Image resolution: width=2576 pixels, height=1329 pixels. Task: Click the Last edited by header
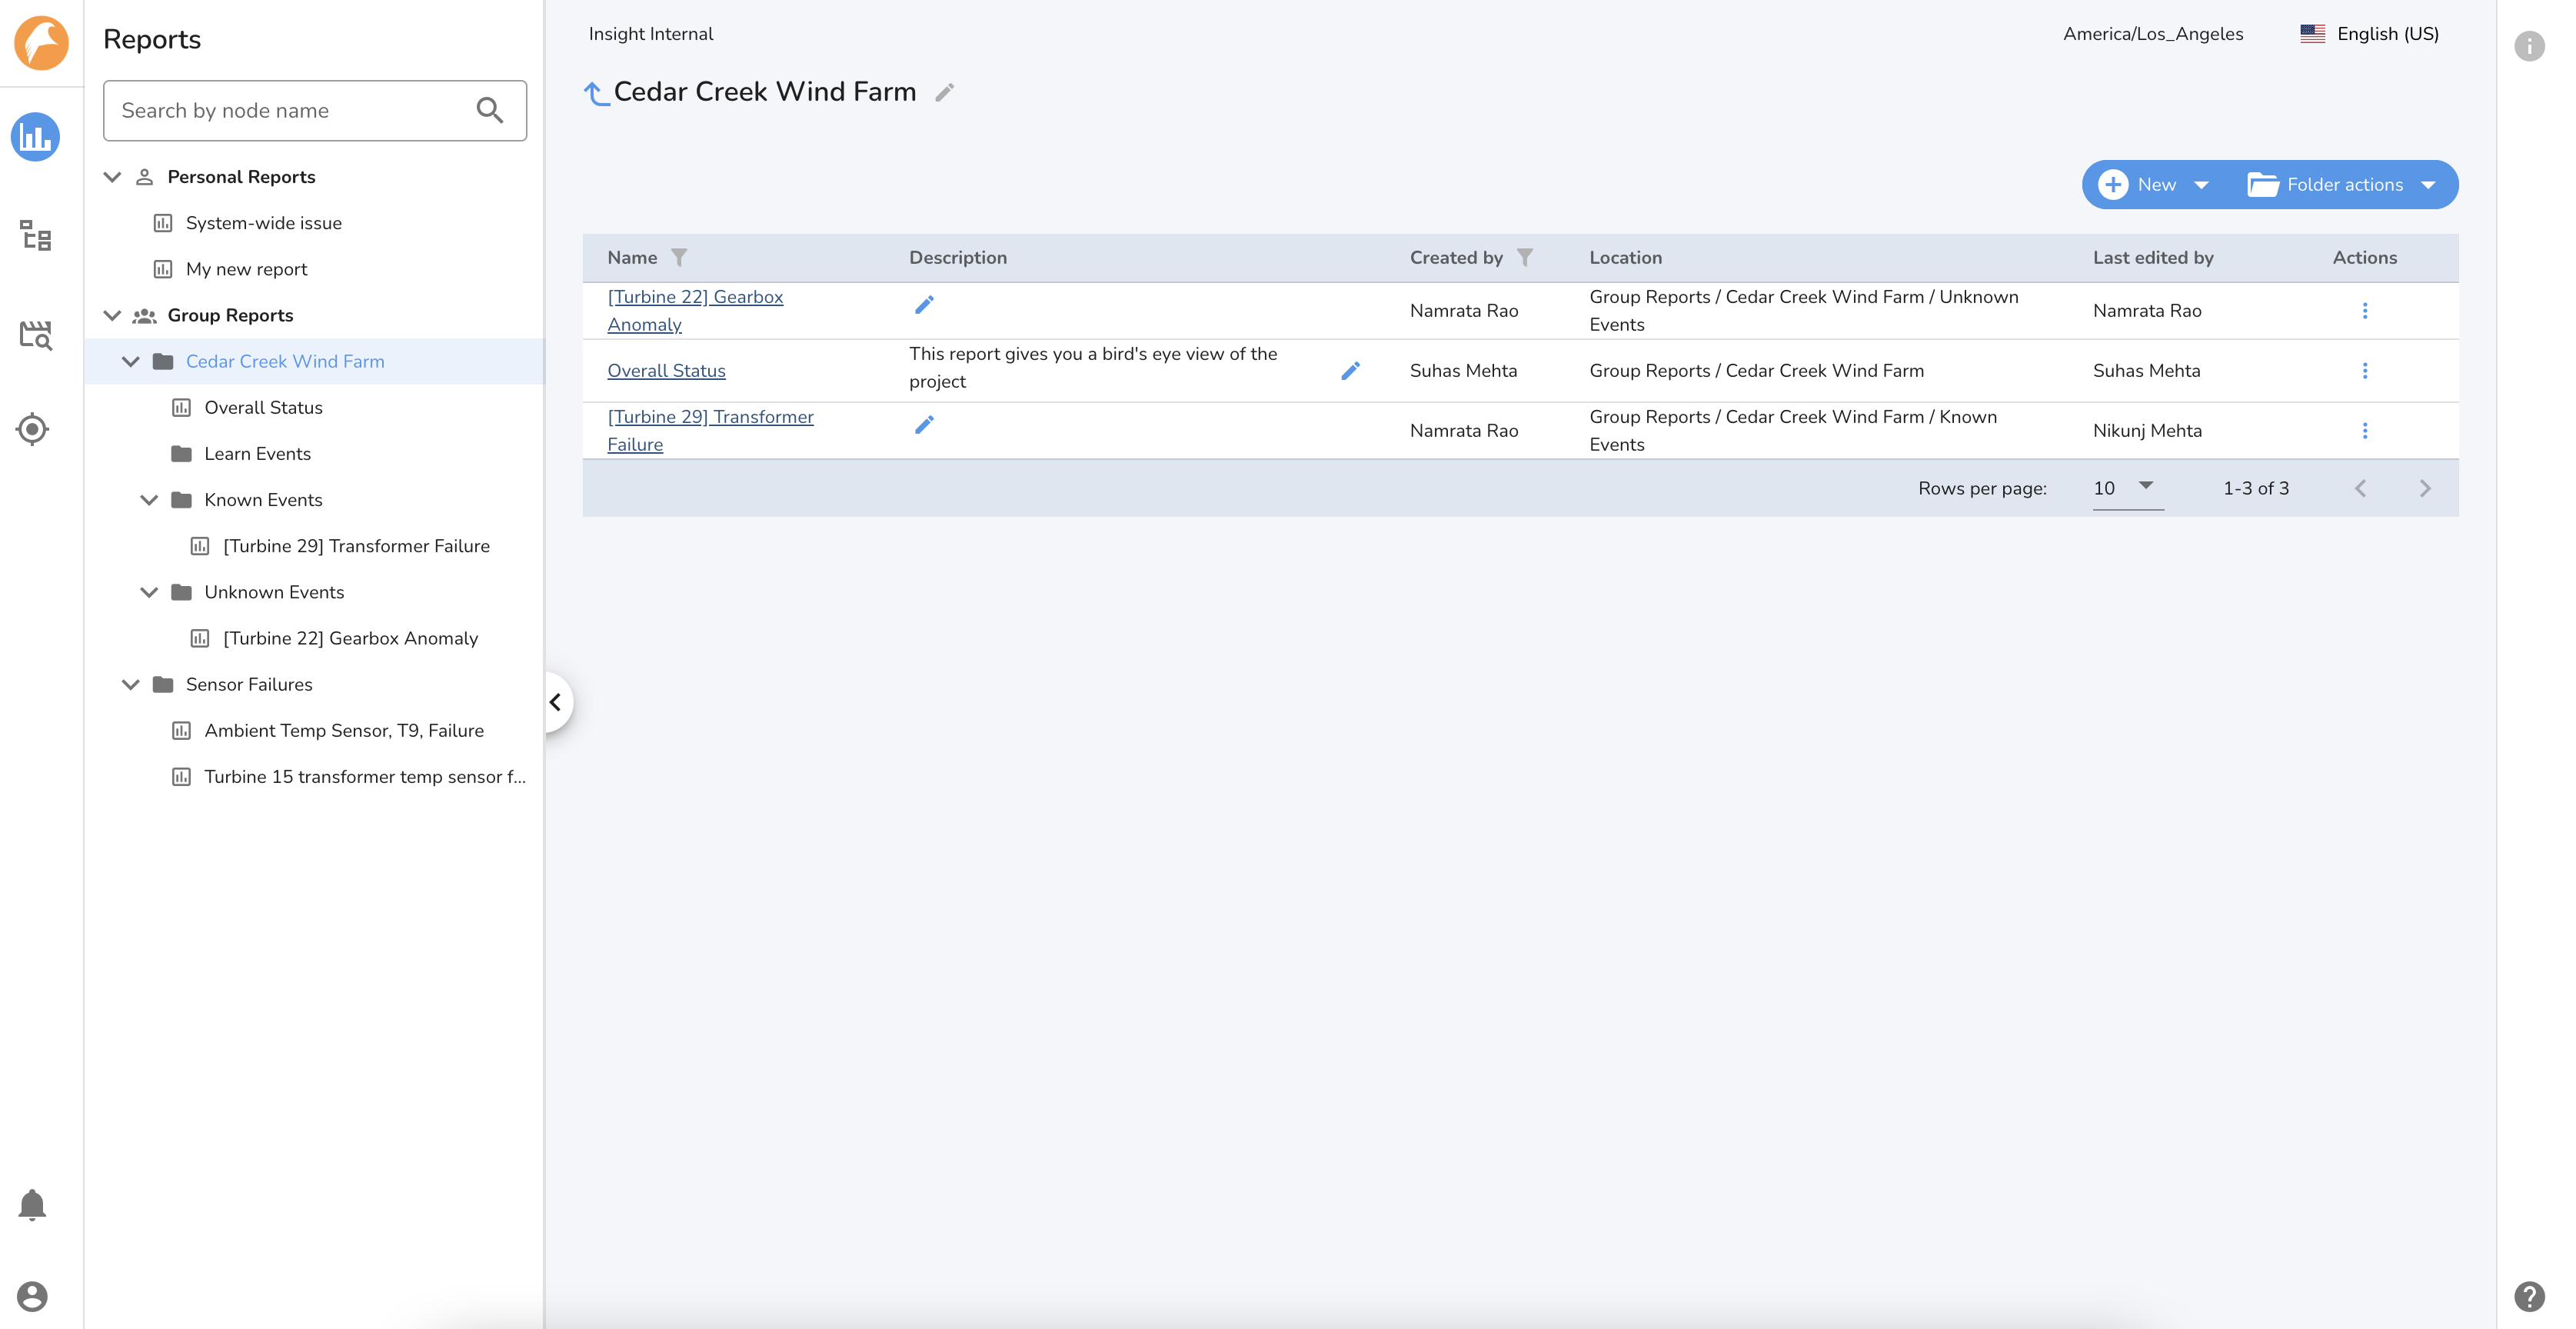point(2152,257)
